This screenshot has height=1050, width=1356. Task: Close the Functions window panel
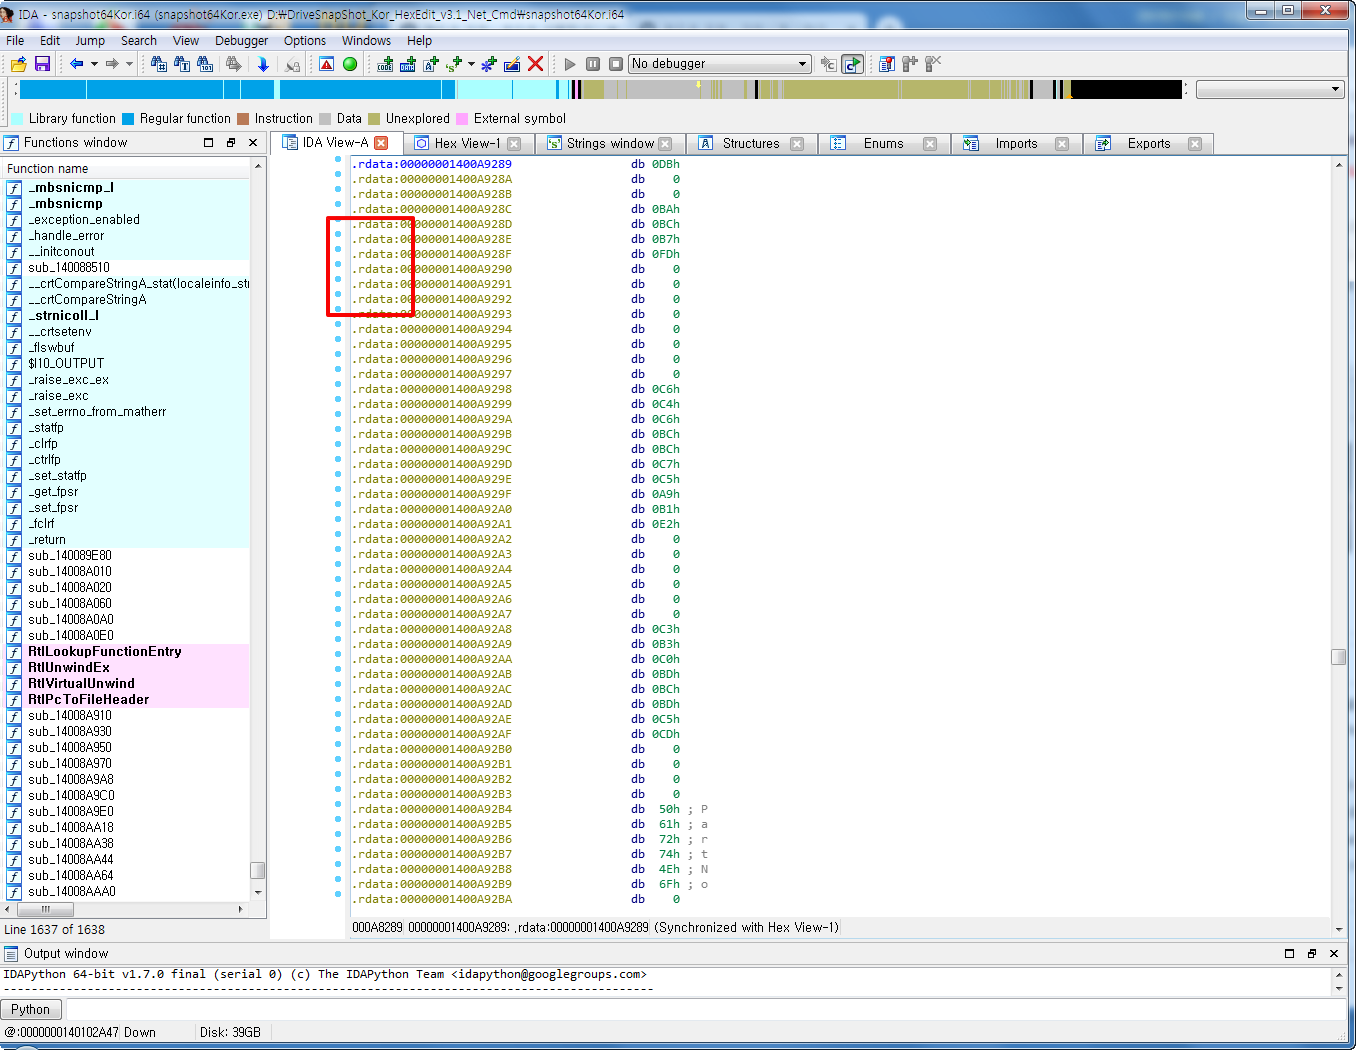(253, 143)
